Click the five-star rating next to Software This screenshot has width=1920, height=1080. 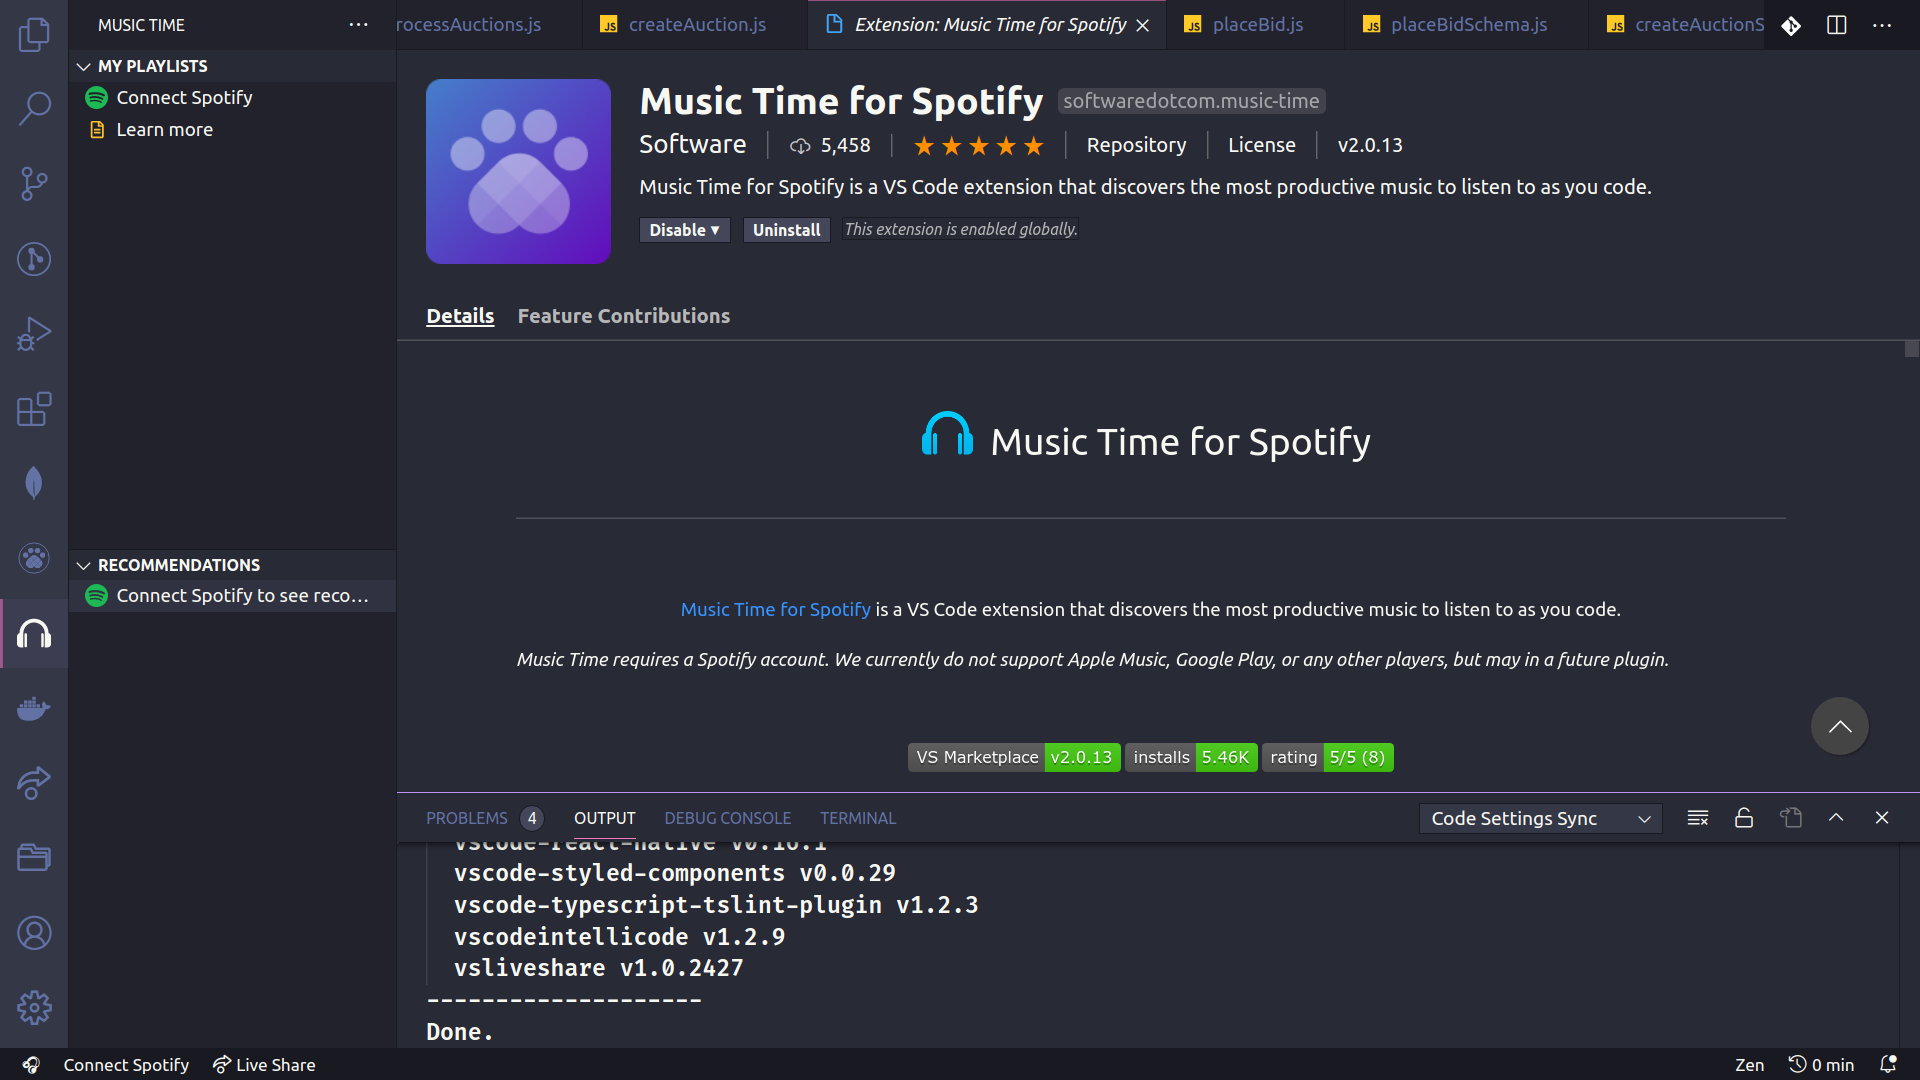click(977, 145)
